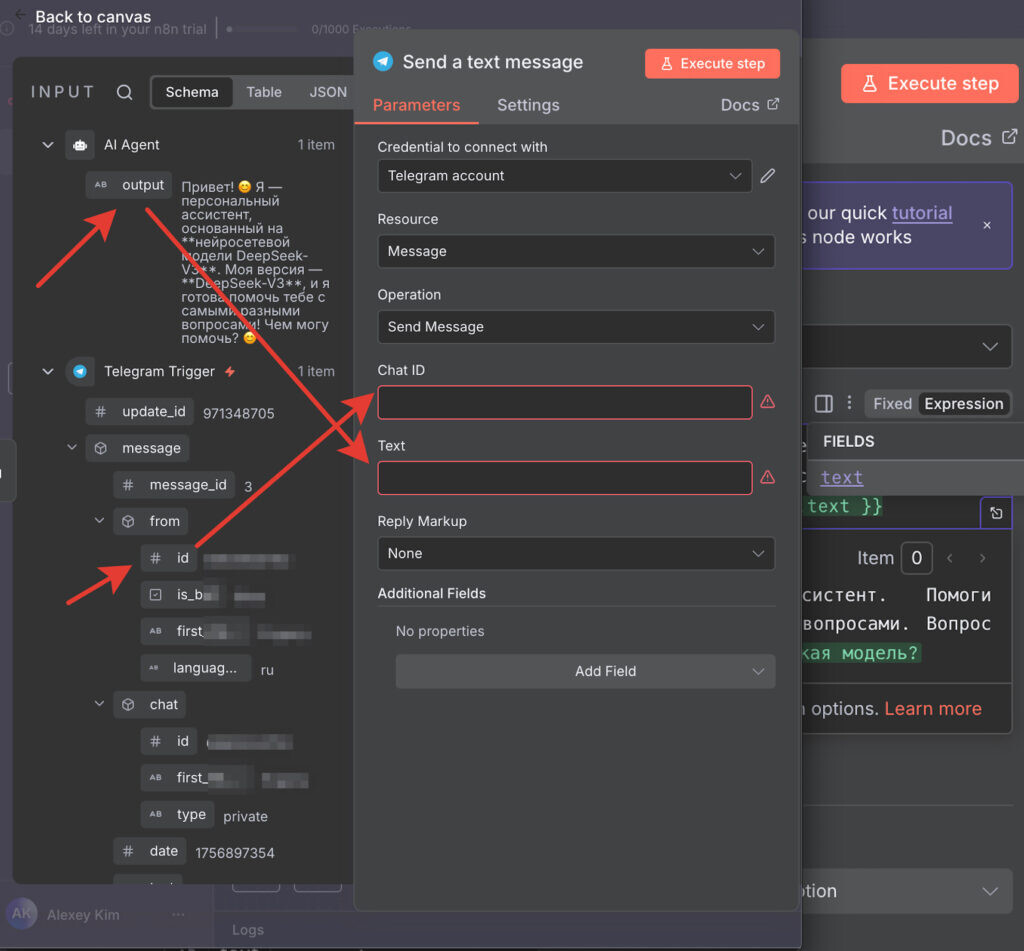Screen dimensions: 1024x951
Task: Collapse the Telegram Trigger tree section
Action: pyautogui.click(x=47, y=372)
